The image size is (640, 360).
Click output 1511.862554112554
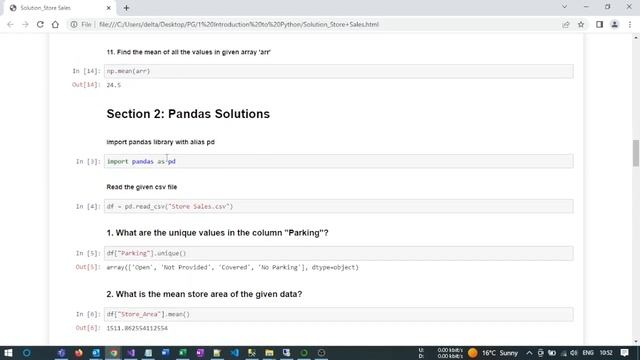point(137,328)
